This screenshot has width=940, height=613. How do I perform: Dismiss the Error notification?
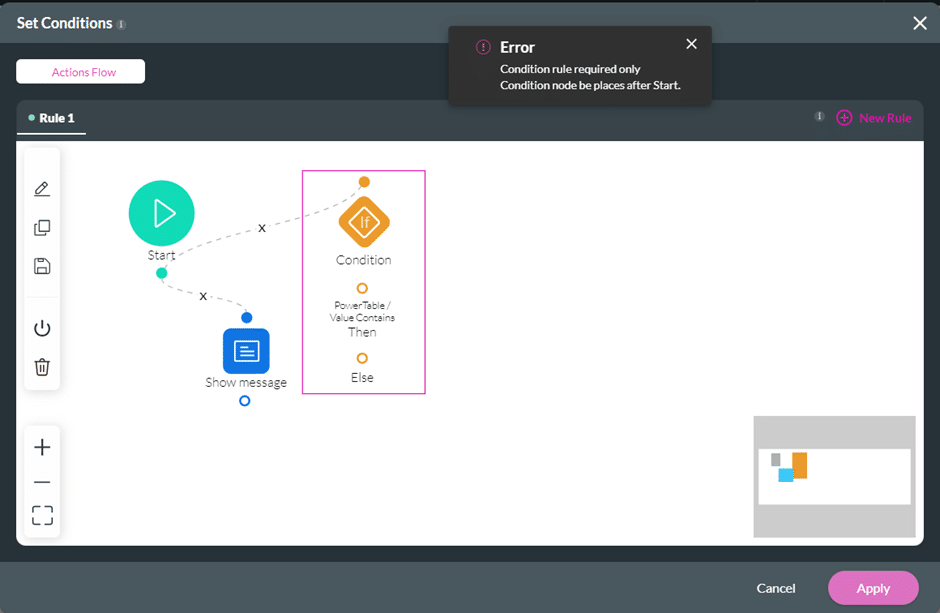(x=691, y=44)
